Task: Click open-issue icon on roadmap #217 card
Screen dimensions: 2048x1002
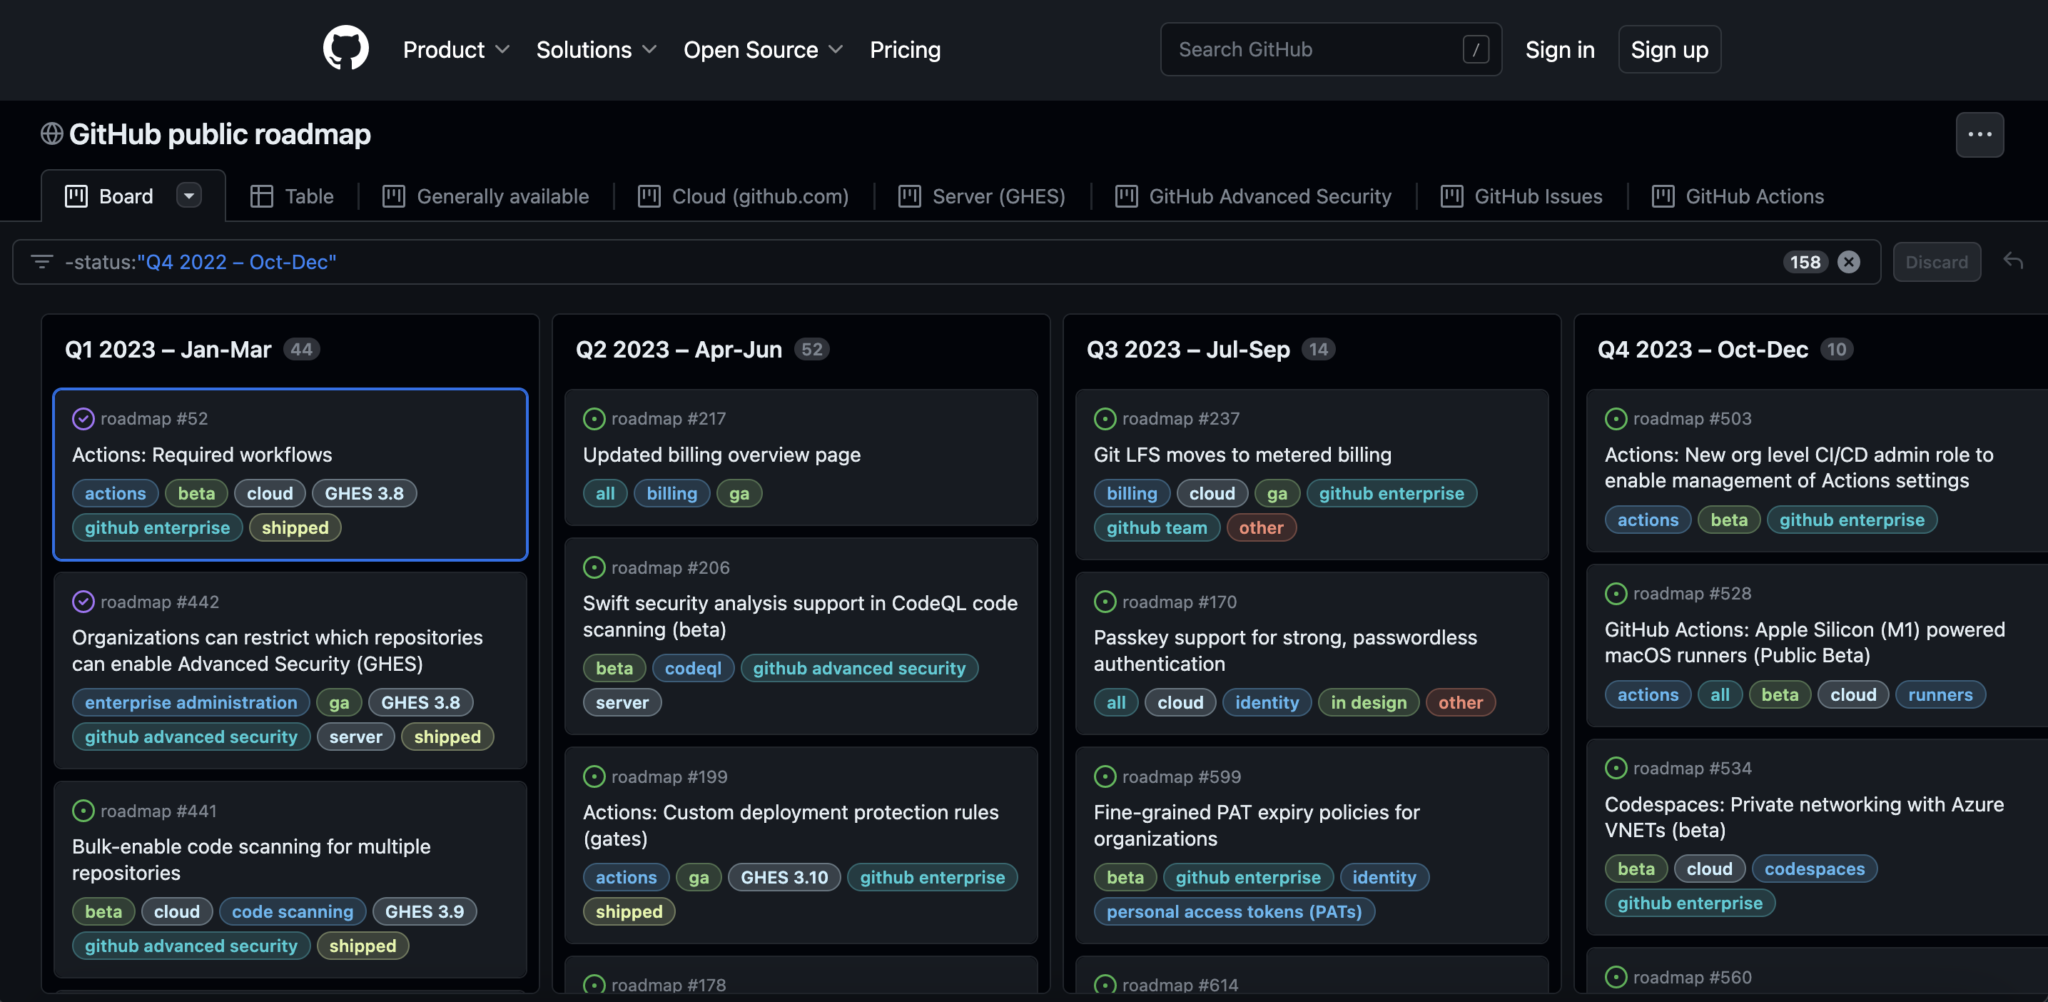Action: click(x=594, y=419)
